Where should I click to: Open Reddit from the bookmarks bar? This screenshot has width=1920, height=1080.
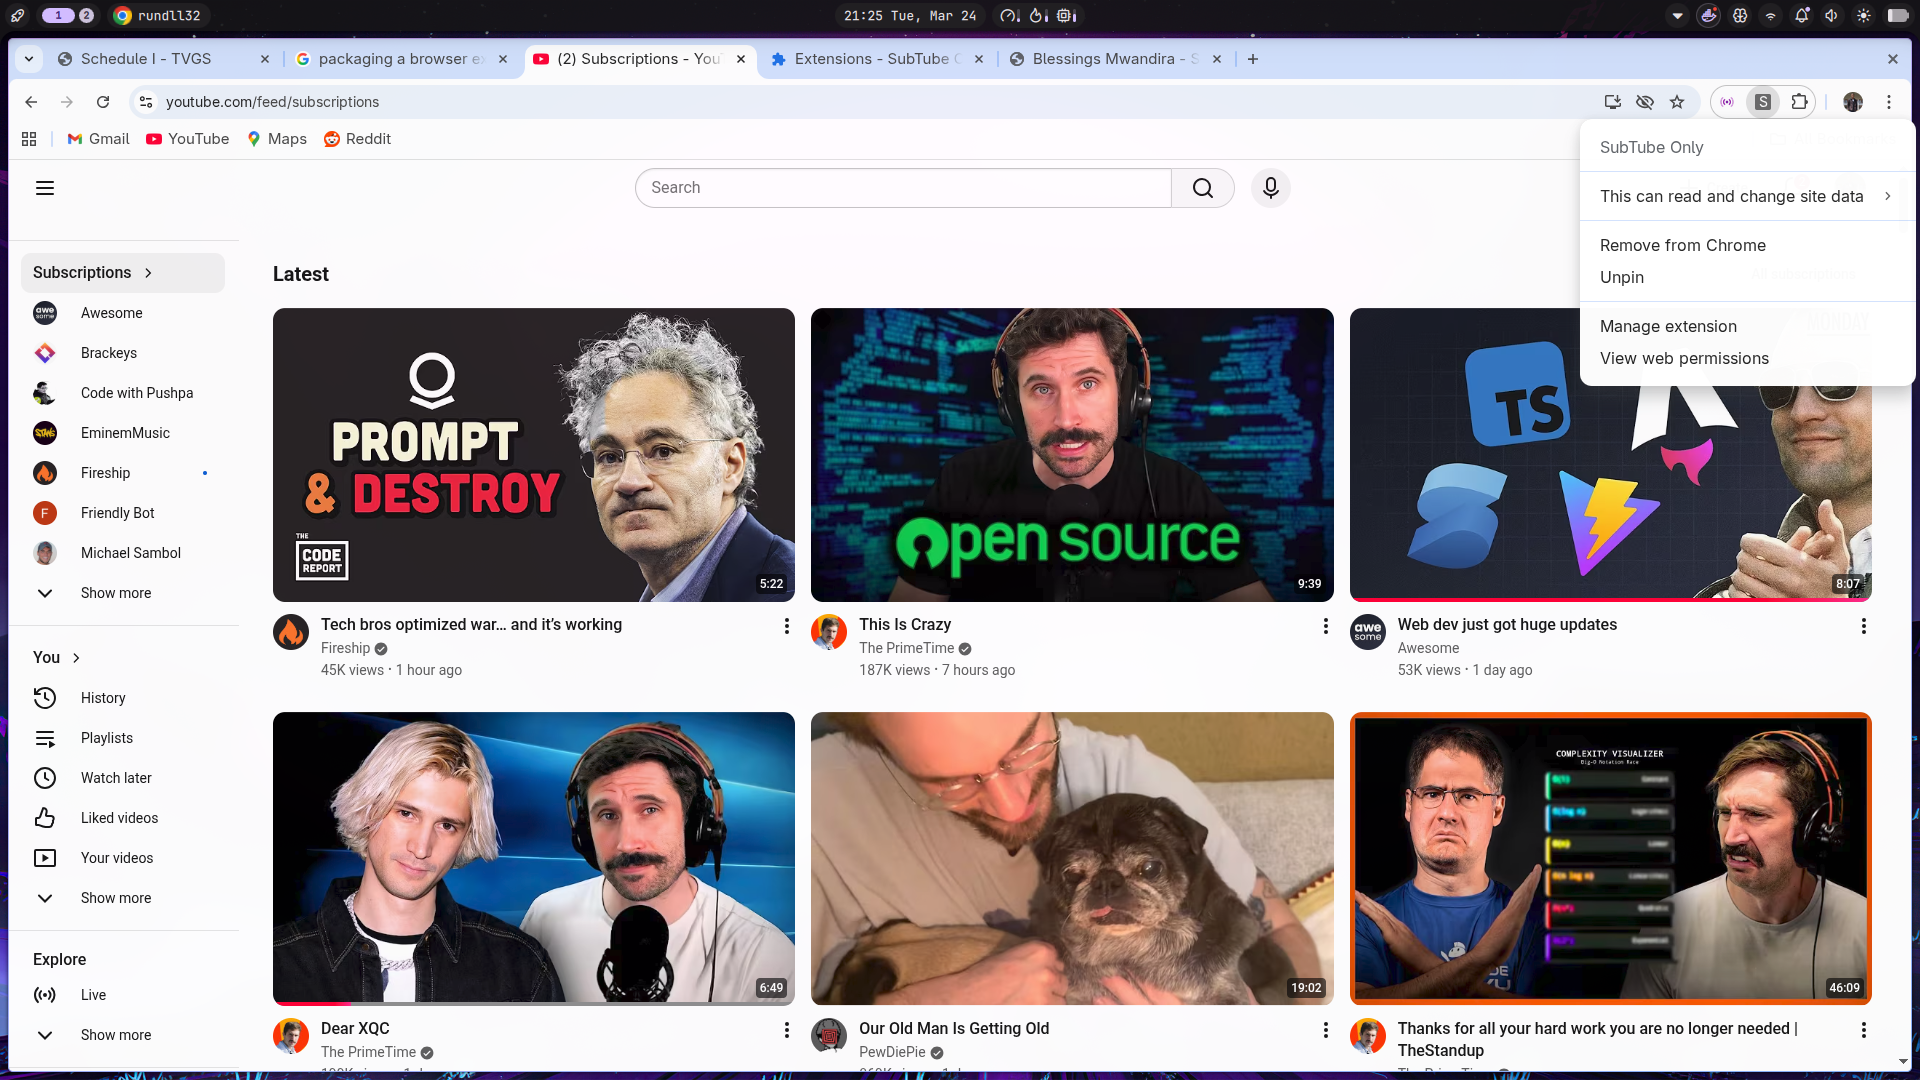click(357, 139)
